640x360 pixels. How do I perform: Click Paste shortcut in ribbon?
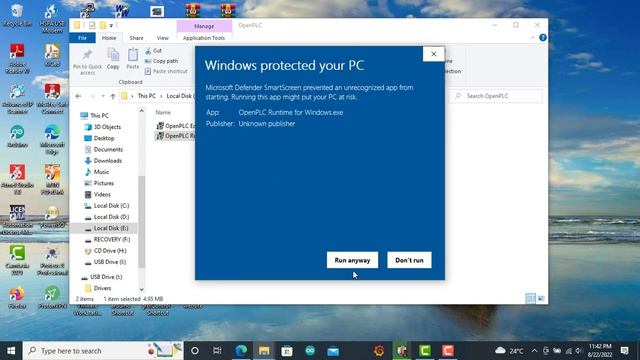(x=166, y=71)
